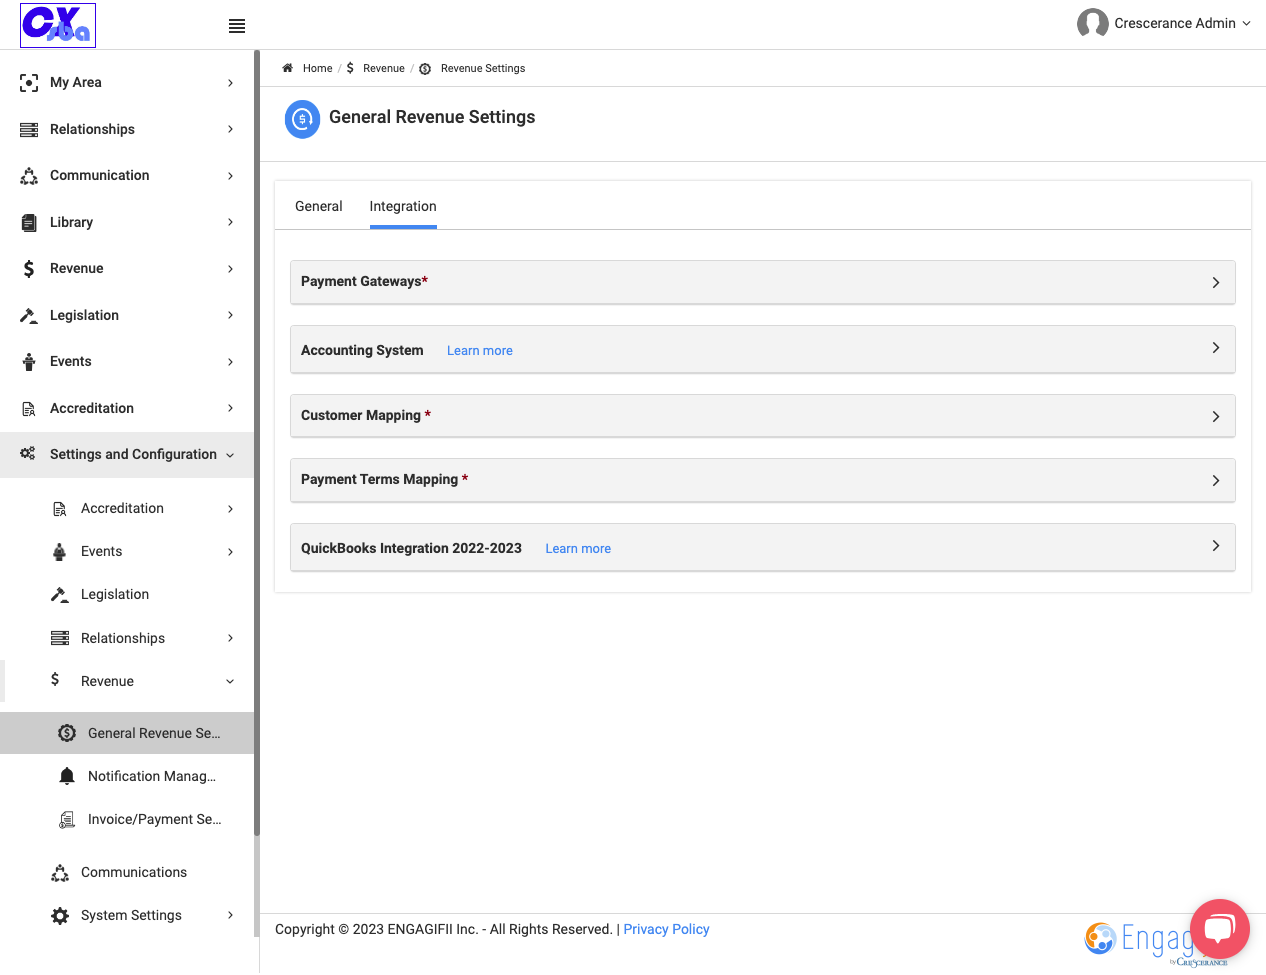Click the Accreditation icon in the main sidebar
1266x975 pixels.
(x=29, y=409)
